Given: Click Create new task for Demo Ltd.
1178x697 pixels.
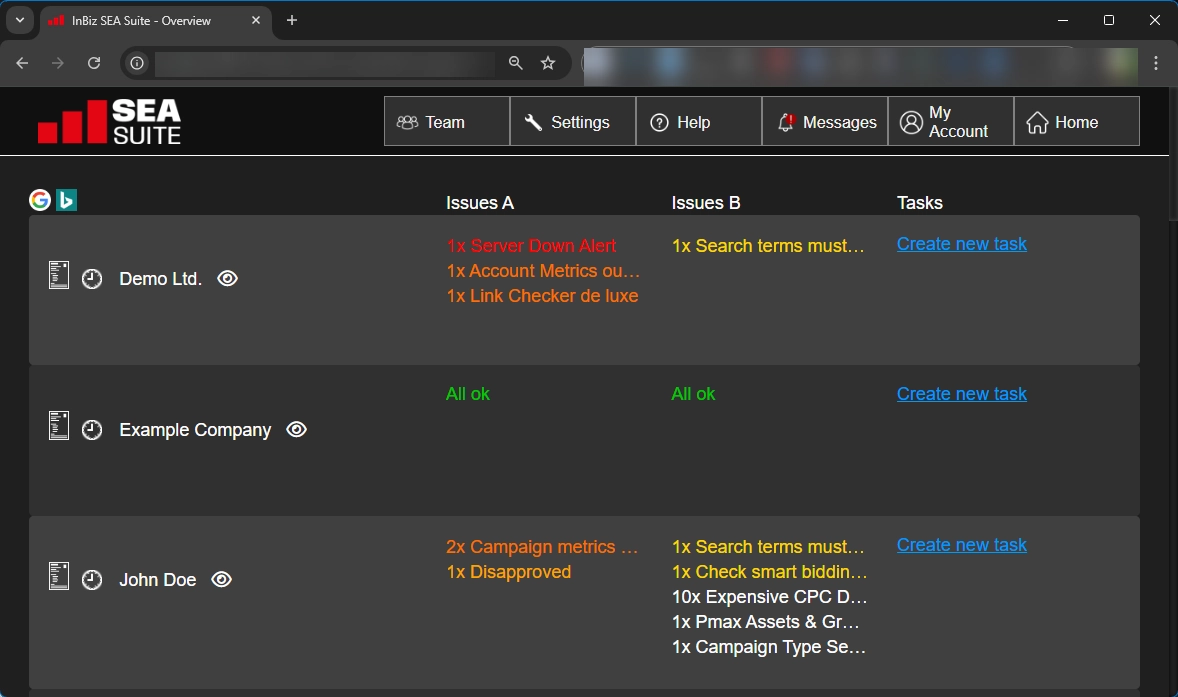Looking at the screenshot, I should (961, 243).
